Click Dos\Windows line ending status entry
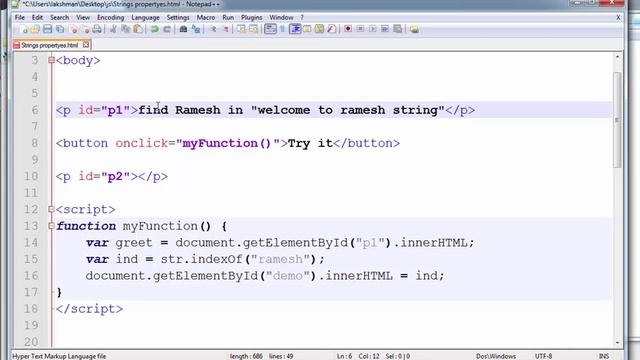Screen dimensions: 640x360 496,356
